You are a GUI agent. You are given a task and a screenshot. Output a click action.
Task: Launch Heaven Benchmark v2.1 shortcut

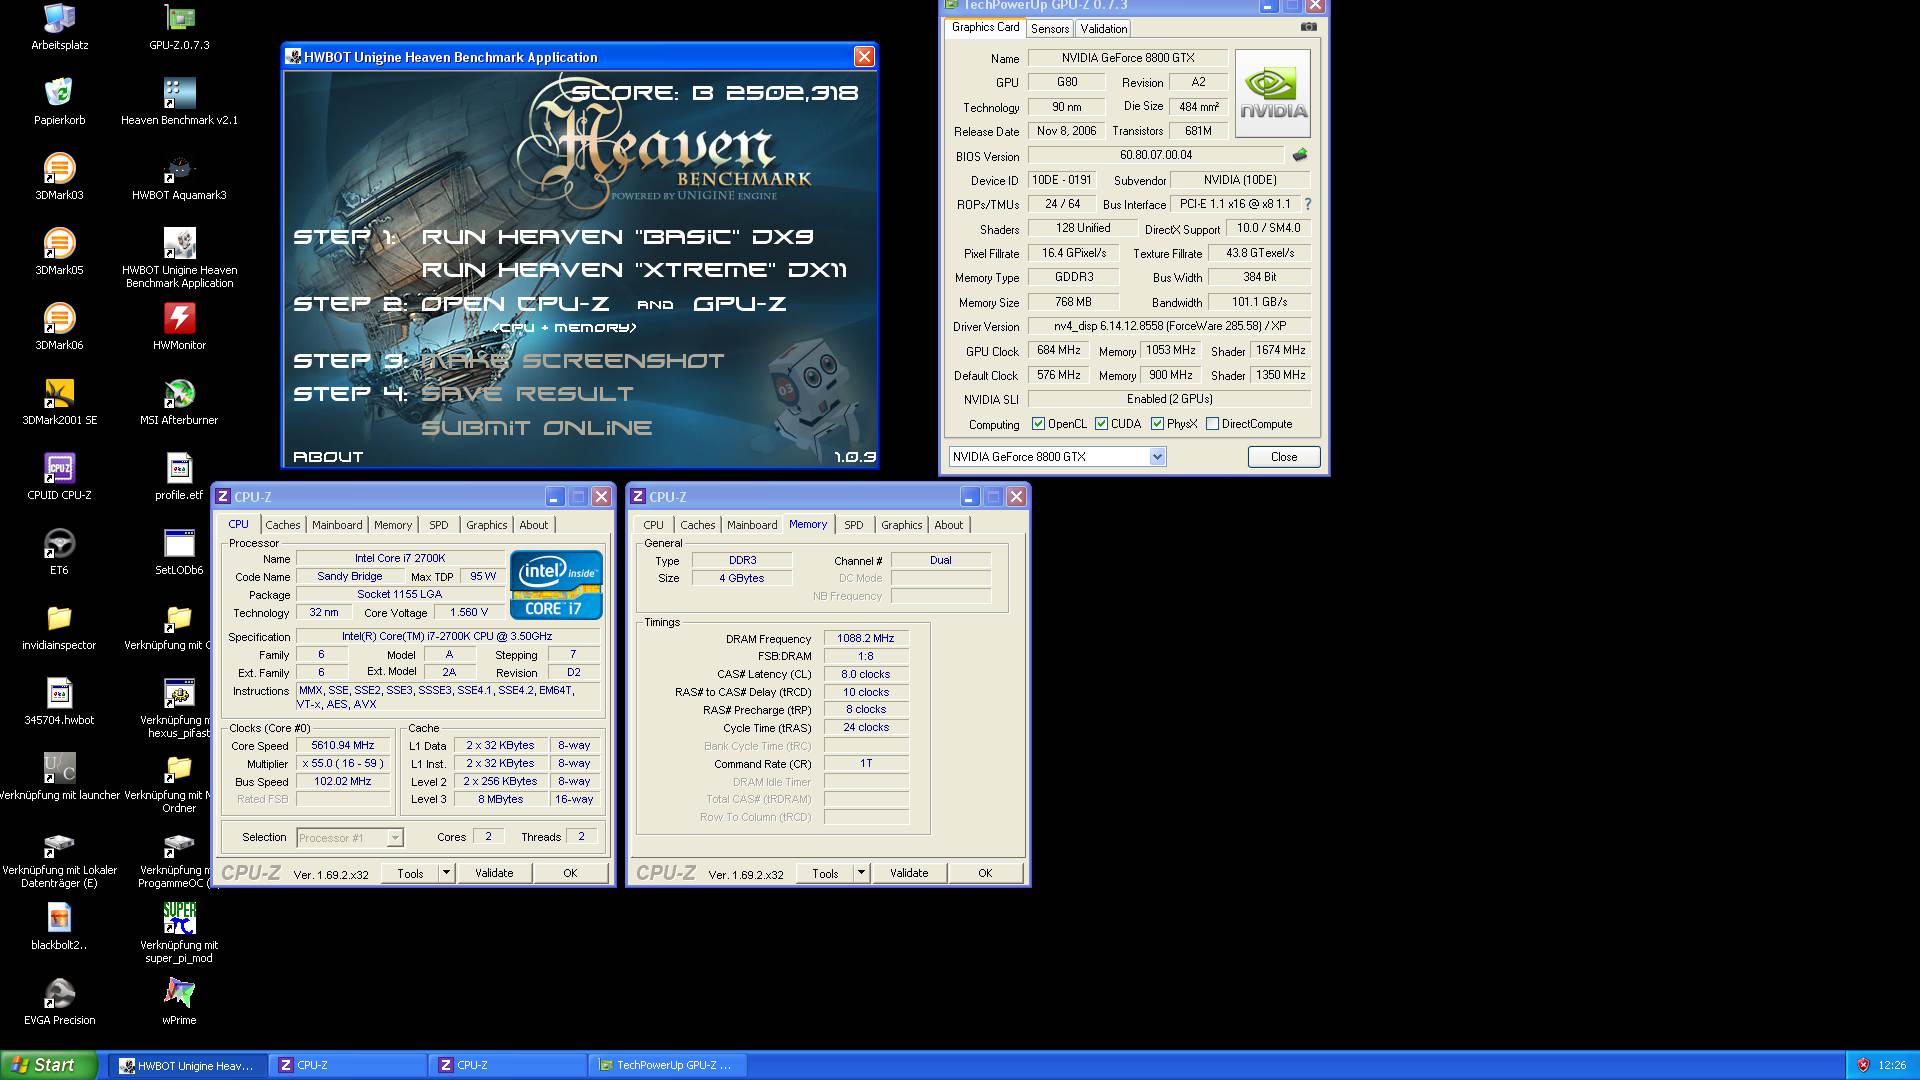click(x=179, y=101)
